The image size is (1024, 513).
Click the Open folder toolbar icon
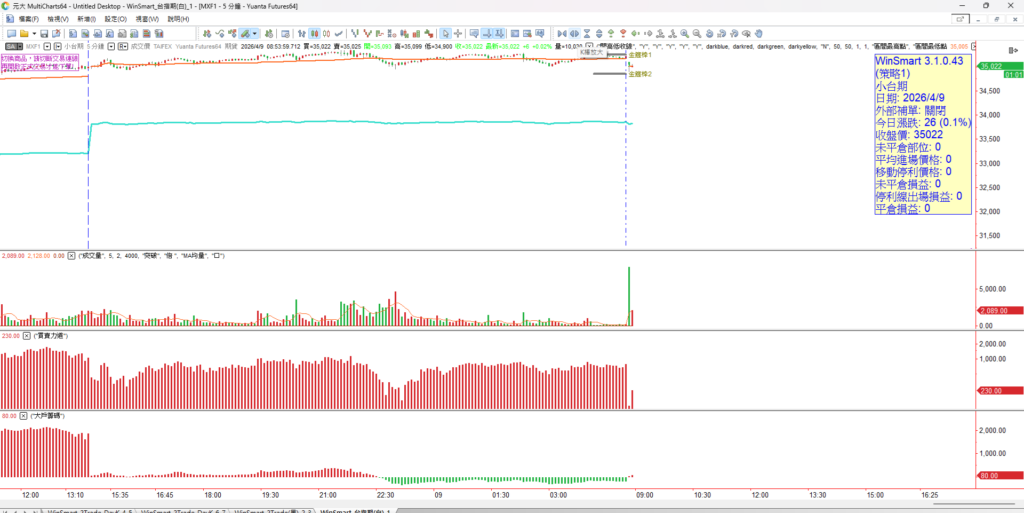26,33
